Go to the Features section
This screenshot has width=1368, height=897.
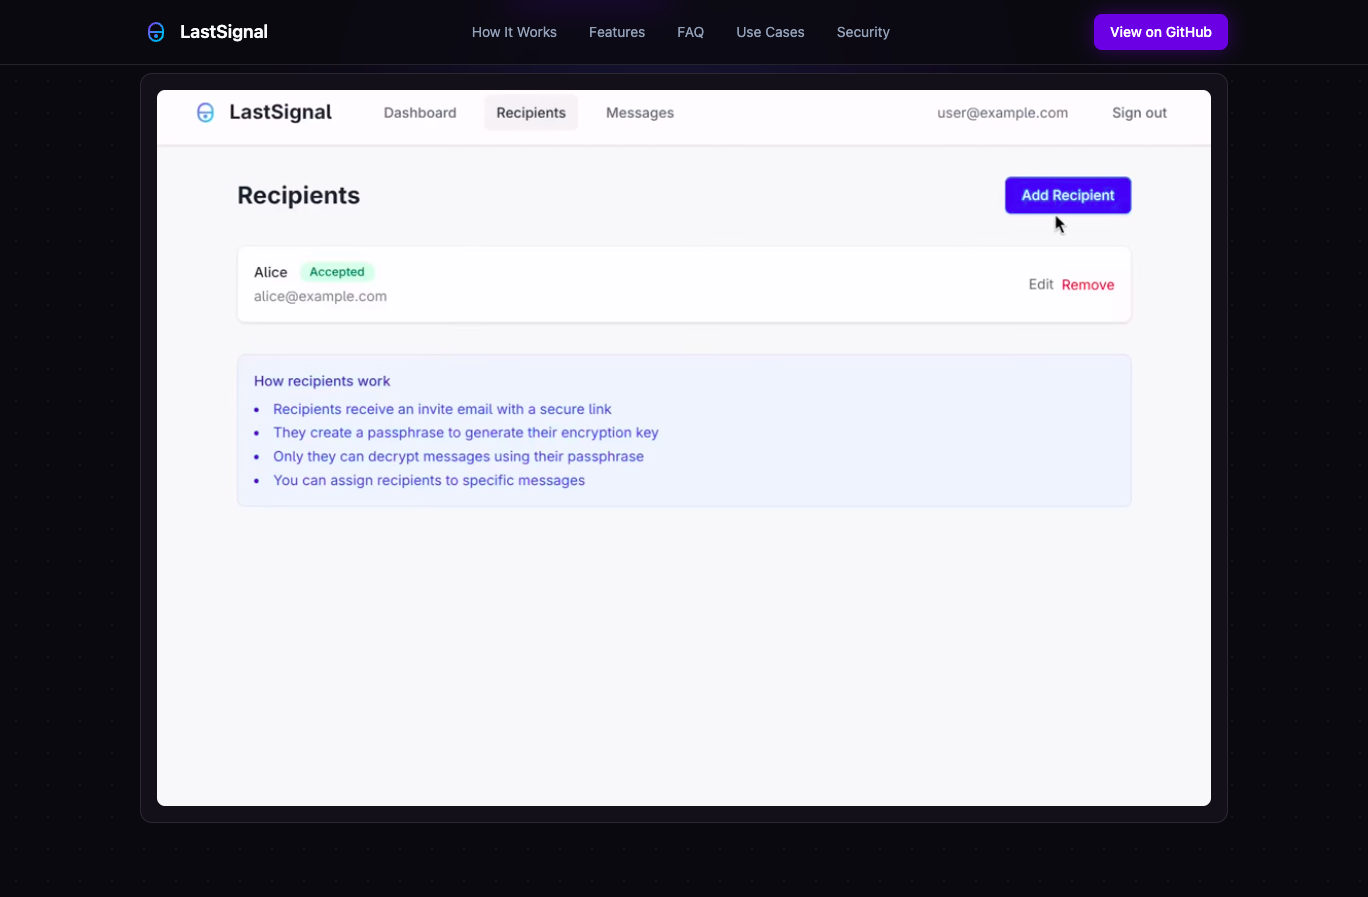coord(617,32)
